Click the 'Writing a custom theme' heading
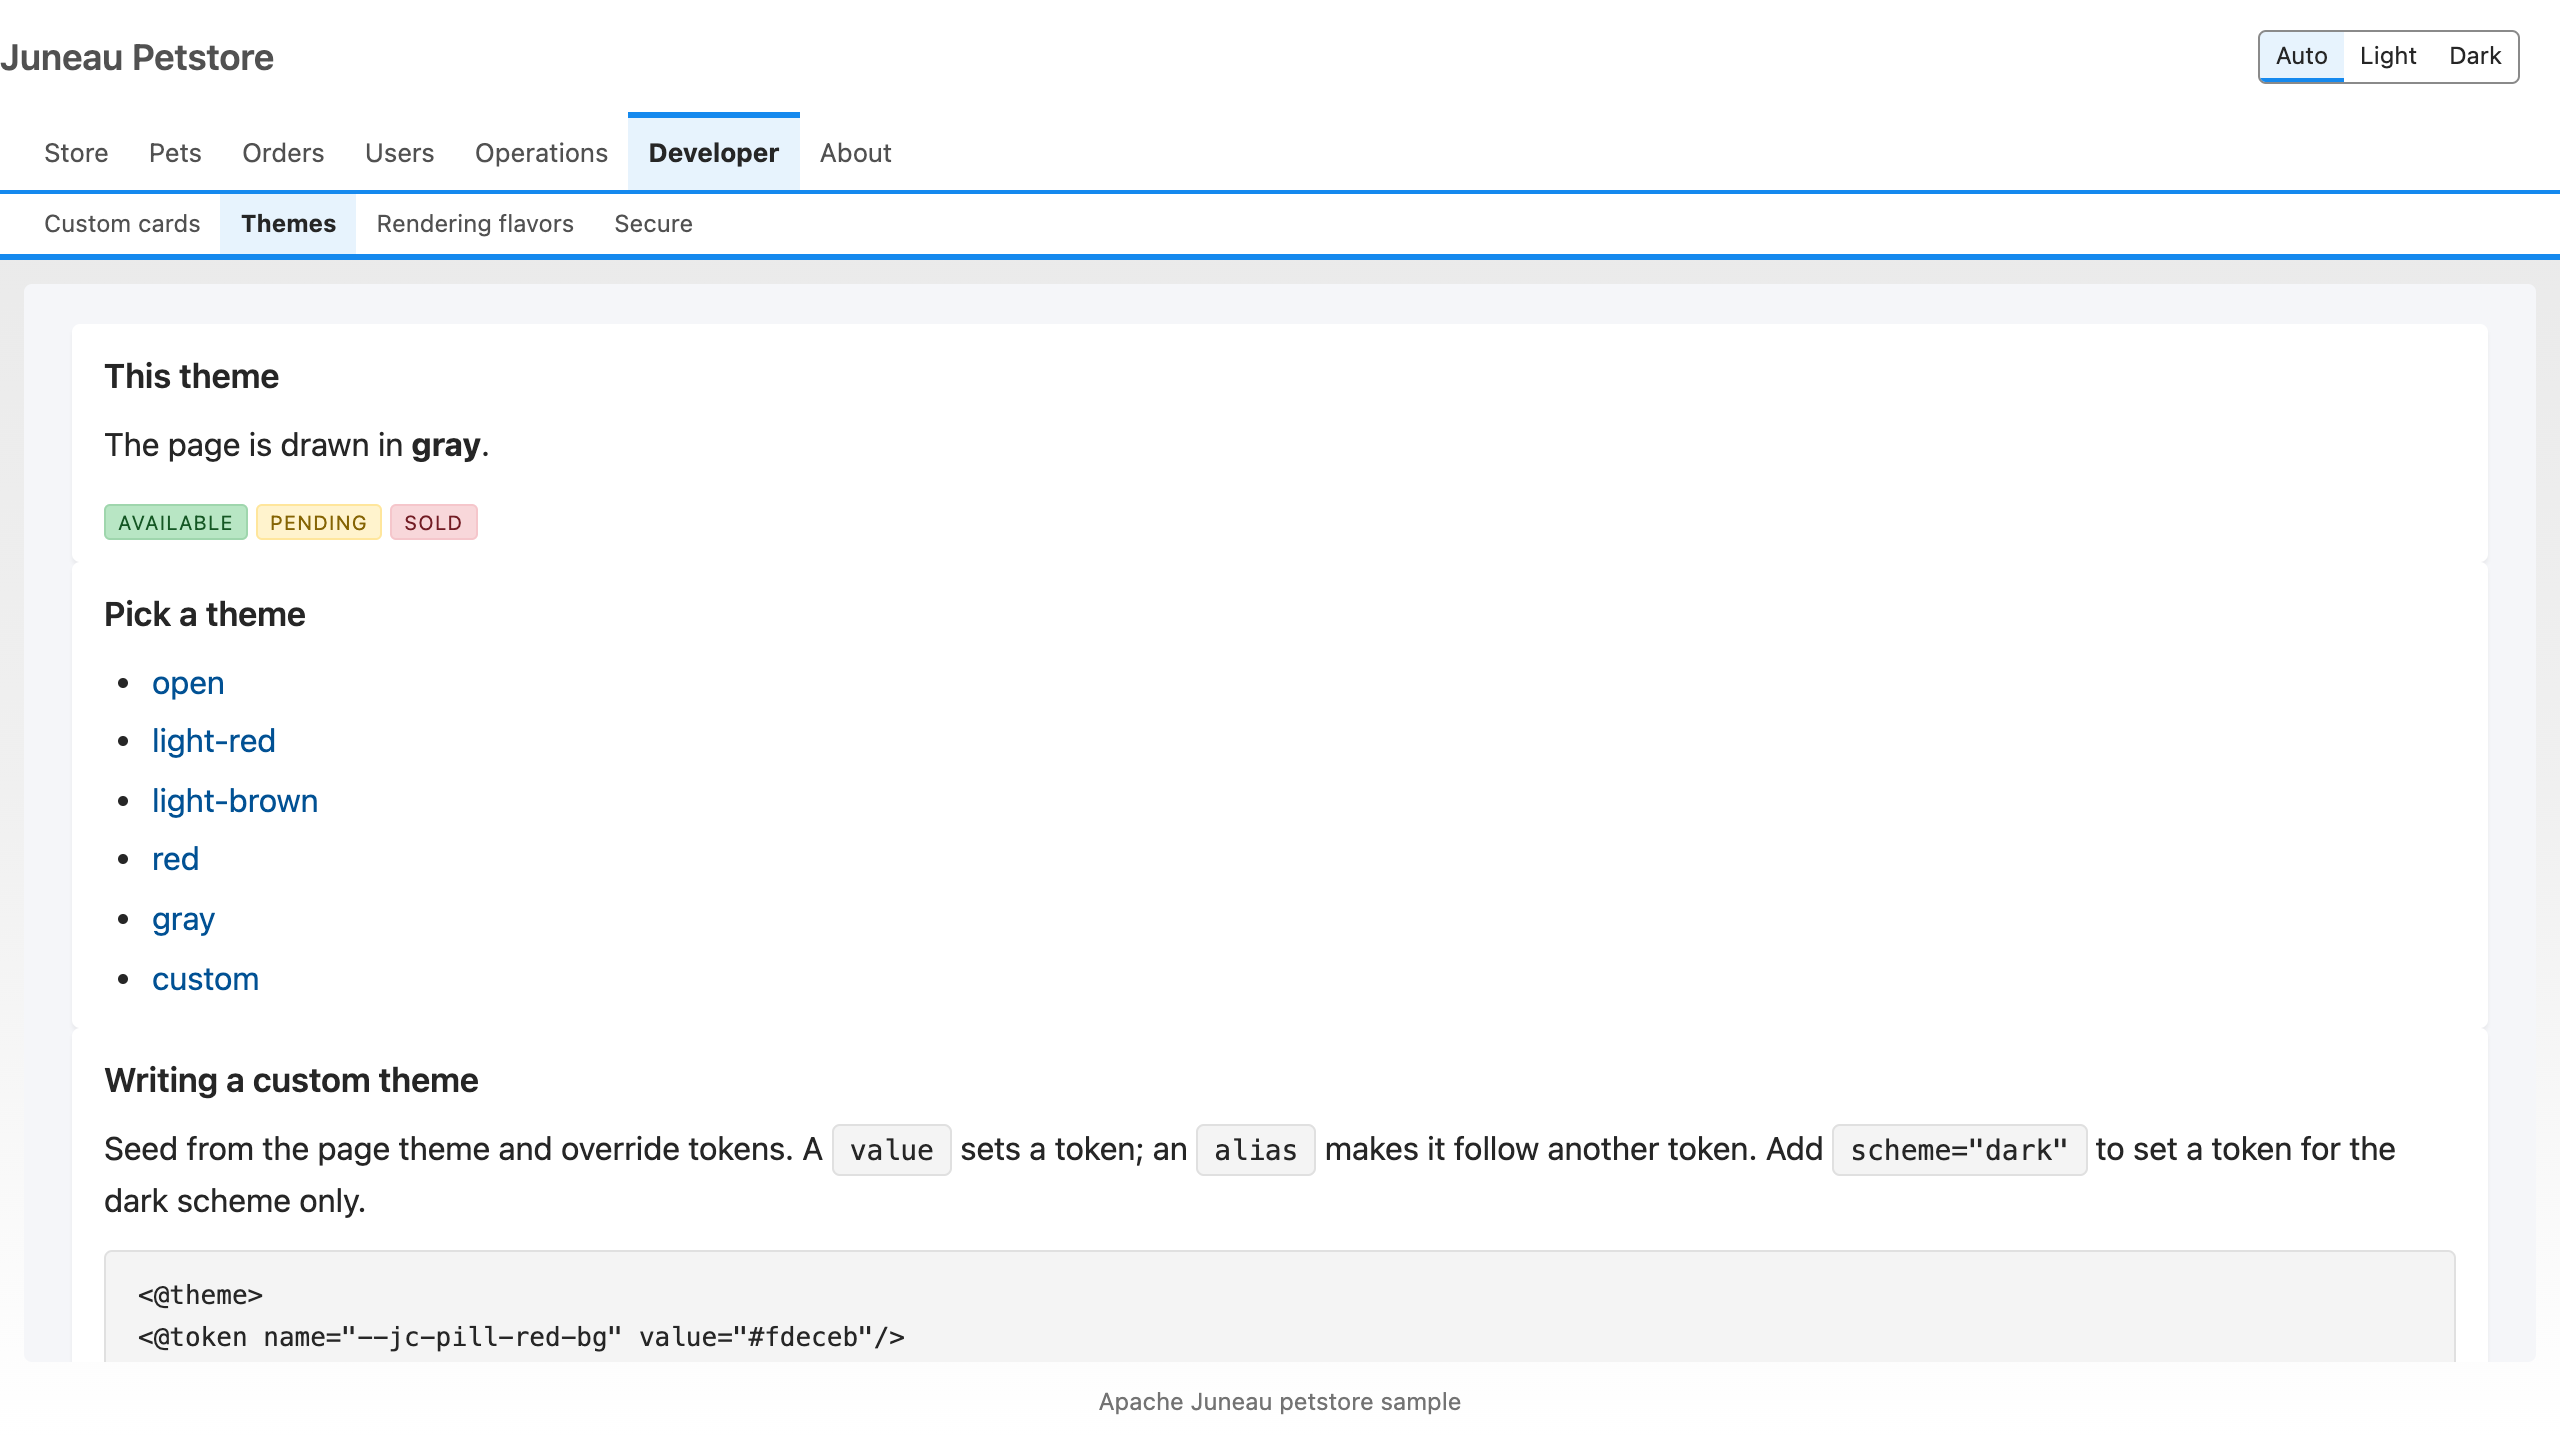 click(x=291, y=1081)
